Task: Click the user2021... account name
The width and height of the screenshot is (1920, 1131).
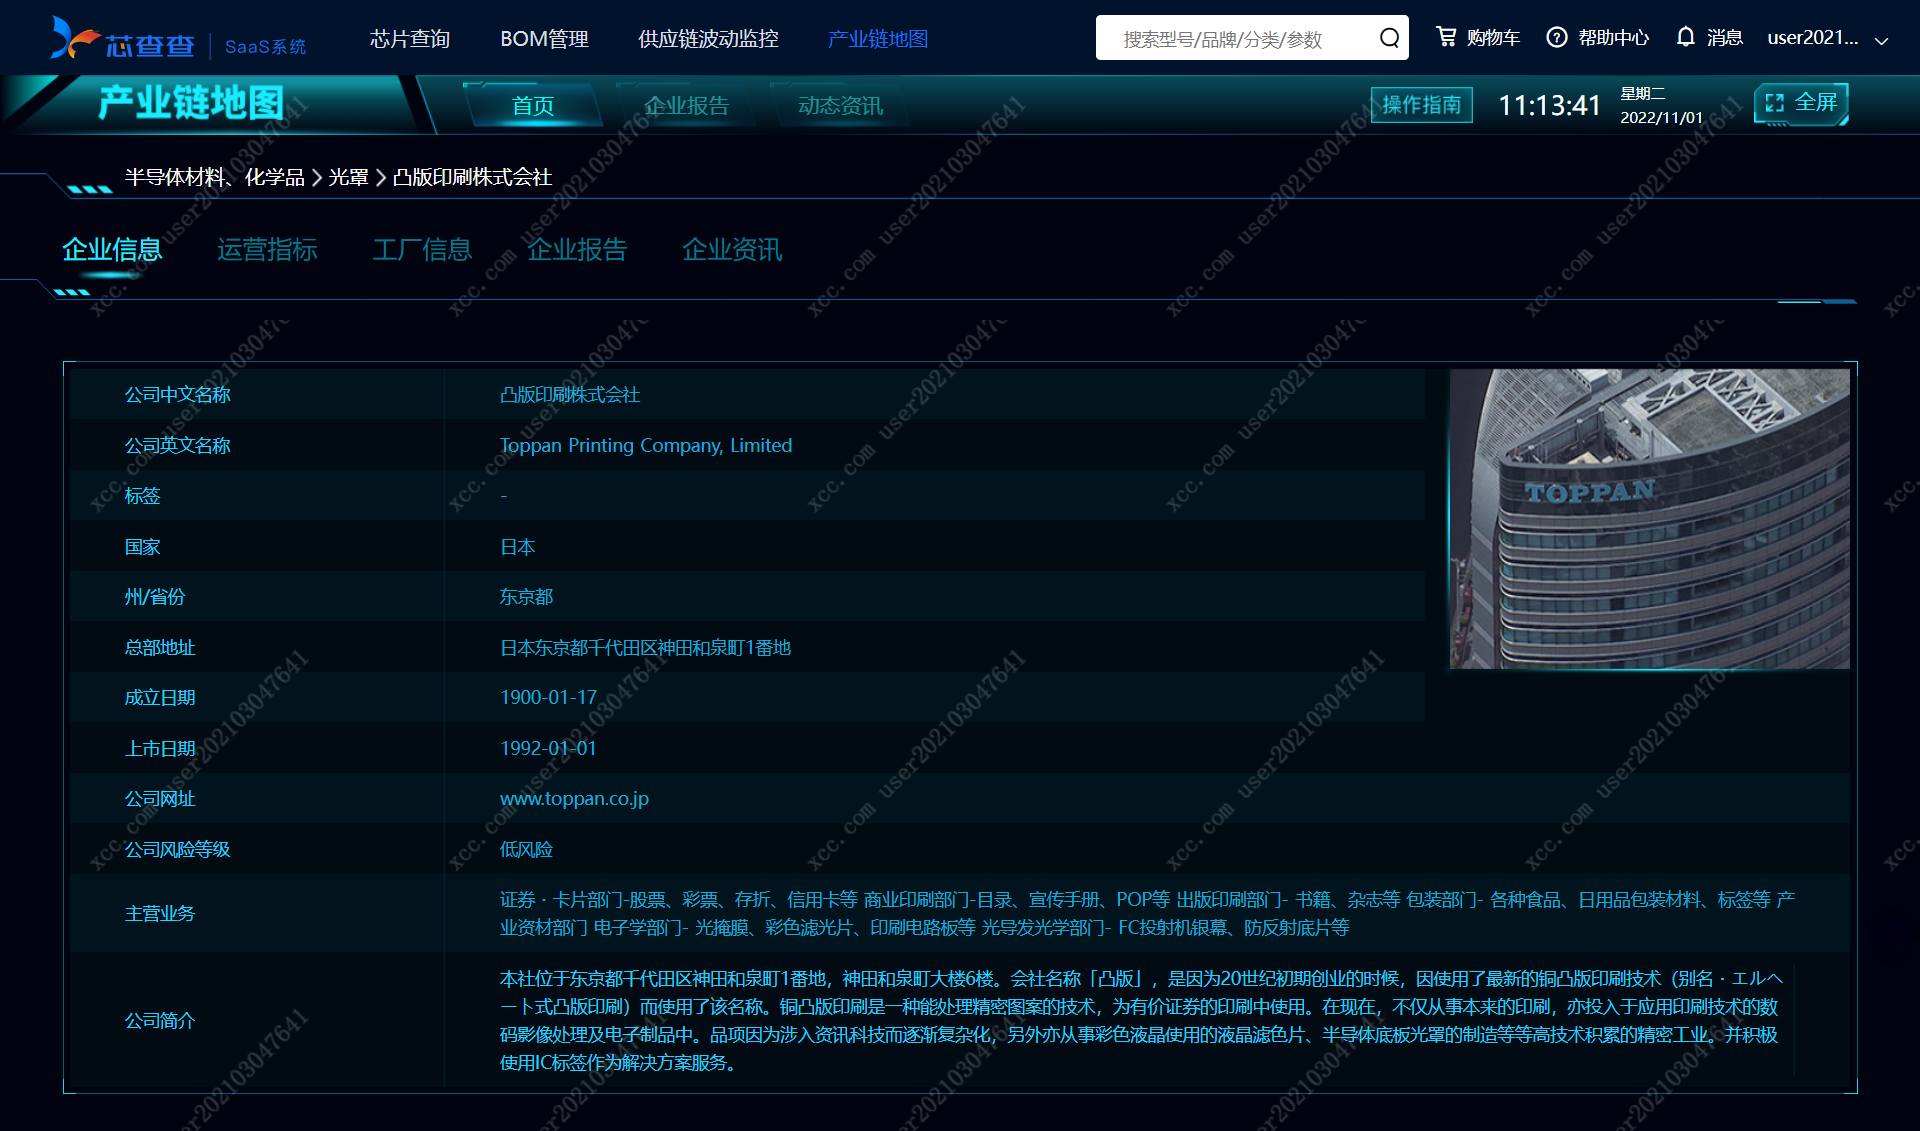Action: [1812, 38]
